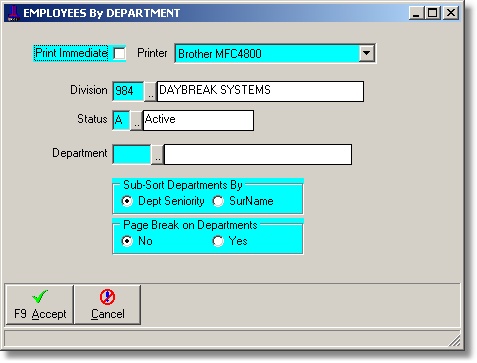
Task: Close the Employees By Department window
Action: (451, 13)
